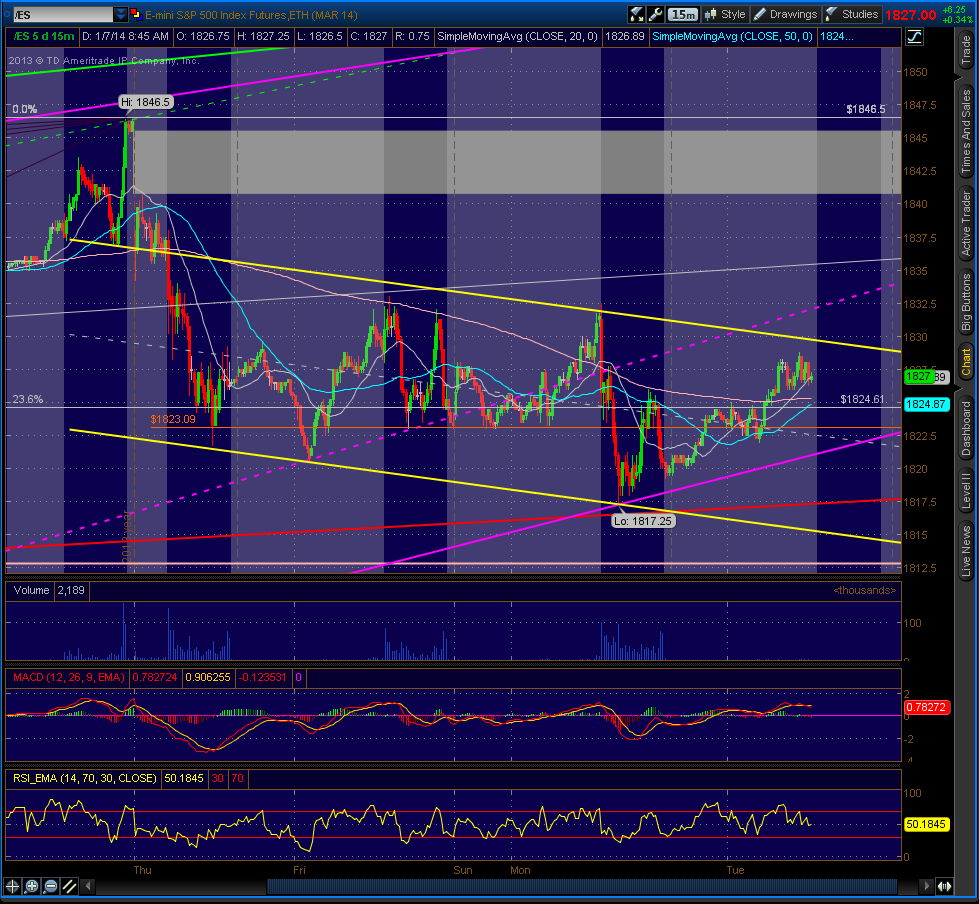
Task: Click the share chart icon beside wrench
Action: pyautogui.click(x=637, y=14)
